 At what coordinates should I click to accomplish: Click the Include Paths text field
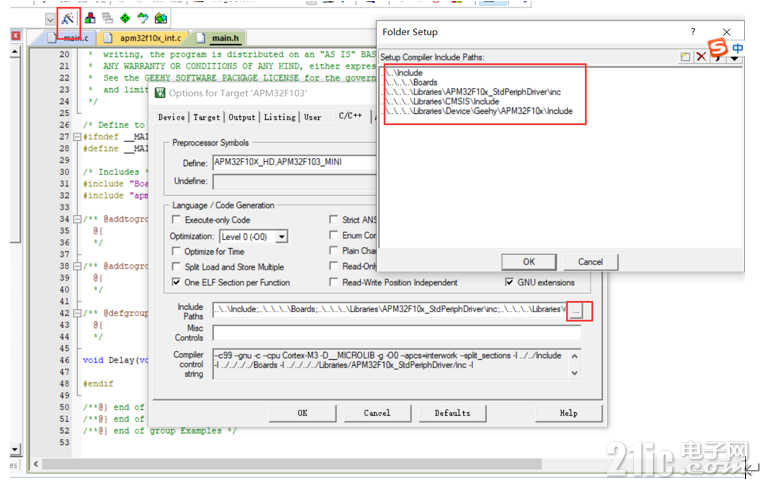[389, 309]
